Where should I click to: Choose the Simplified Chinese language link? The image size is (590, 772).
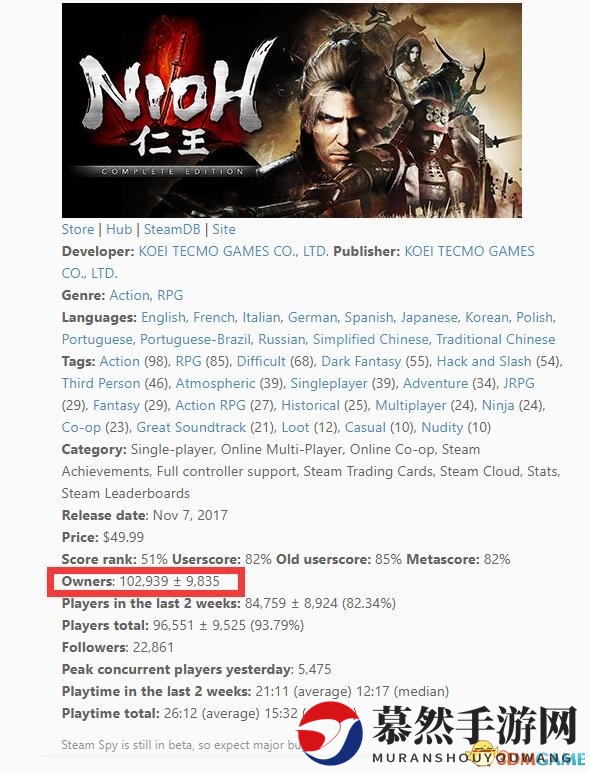pyautogui.click(x=370, y=340)
